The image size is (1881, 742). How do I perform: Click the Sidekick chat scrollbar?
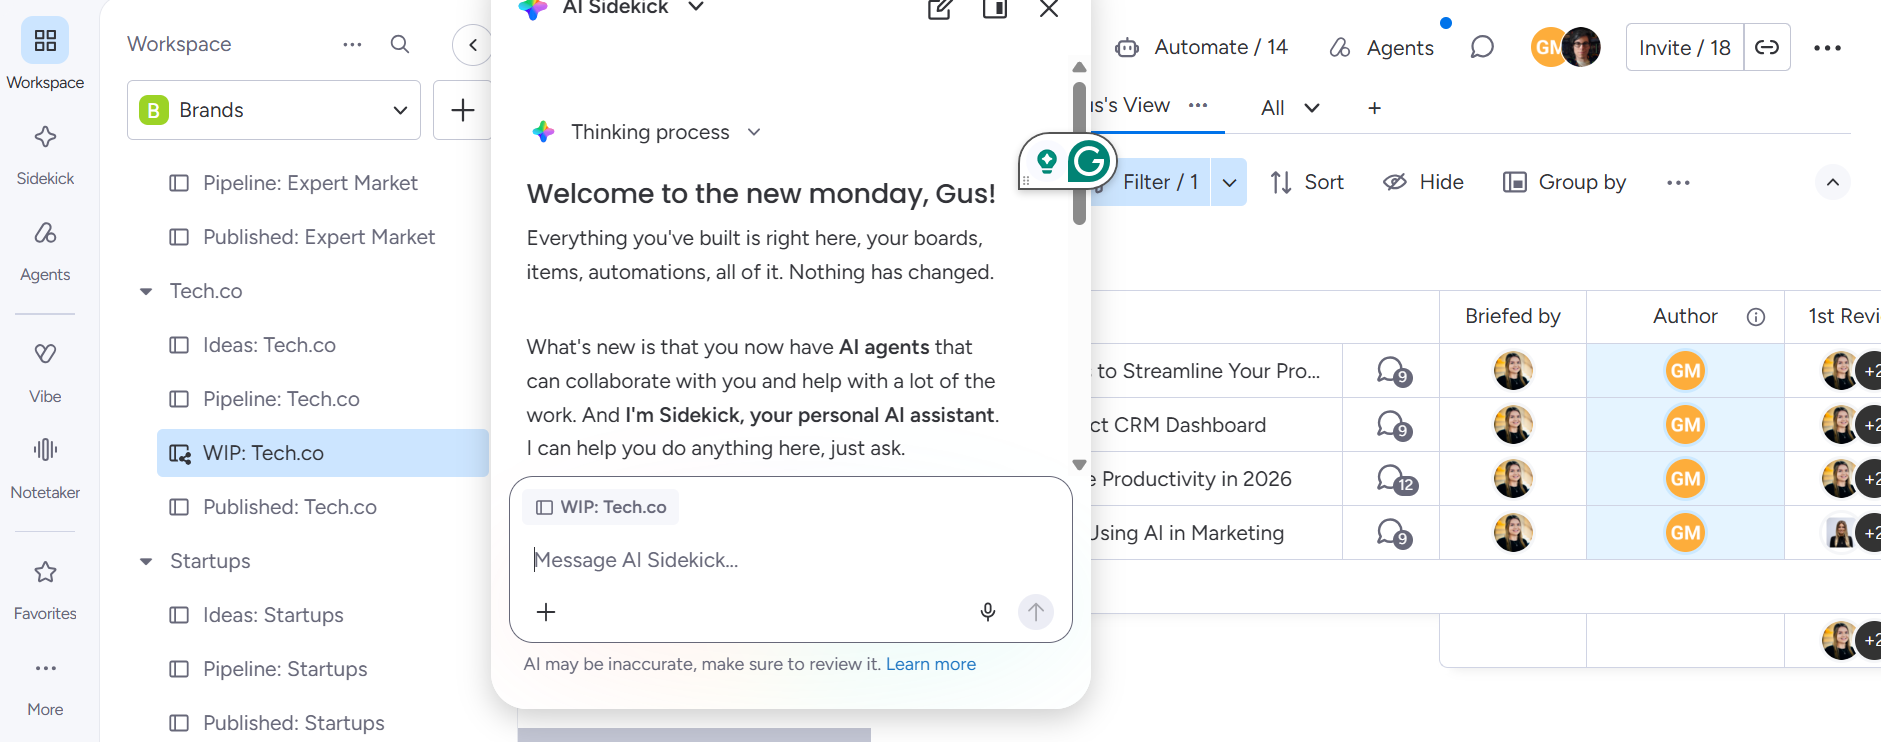pyautogui.click(x=1079, y=155)
